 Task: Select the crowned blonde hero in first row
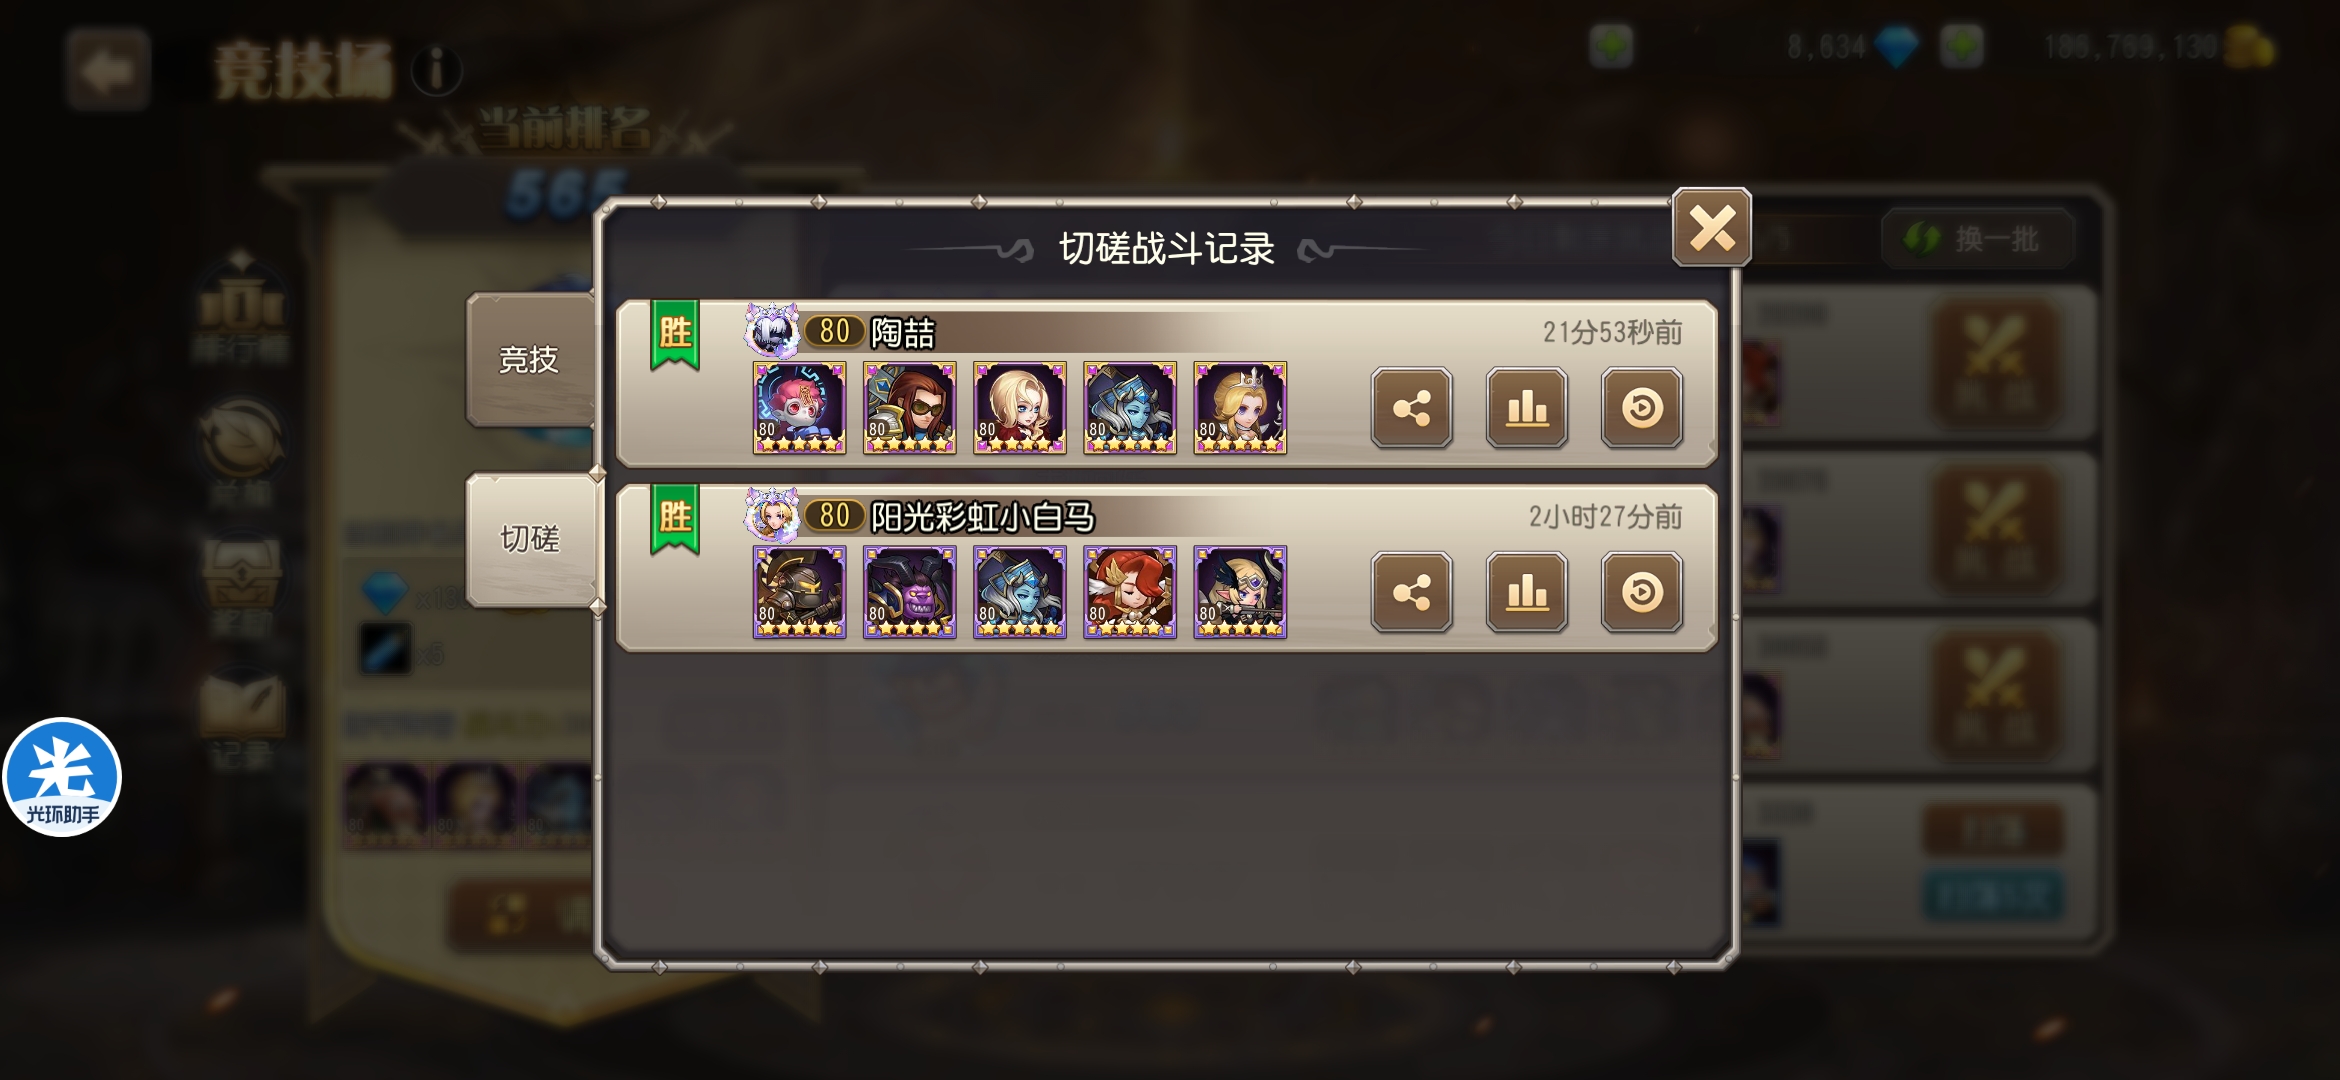(x=1240, y=408)
